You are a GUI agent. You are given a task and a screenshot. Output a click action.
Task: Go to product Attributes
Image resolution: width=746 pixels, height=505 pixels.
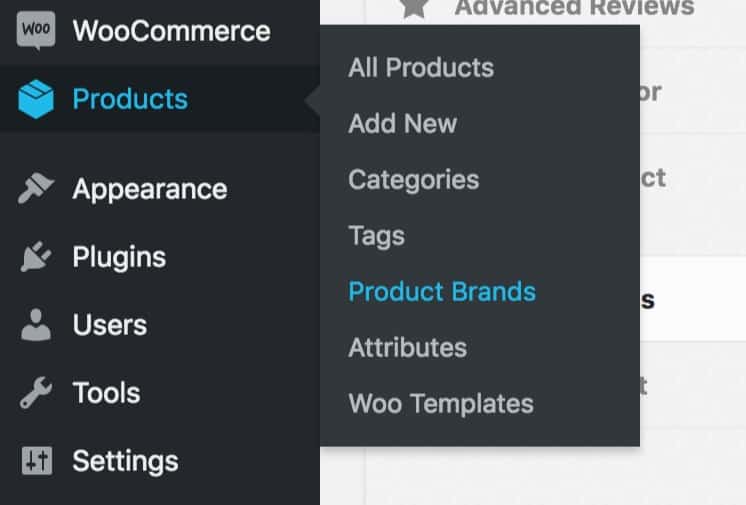pos(407,348)
